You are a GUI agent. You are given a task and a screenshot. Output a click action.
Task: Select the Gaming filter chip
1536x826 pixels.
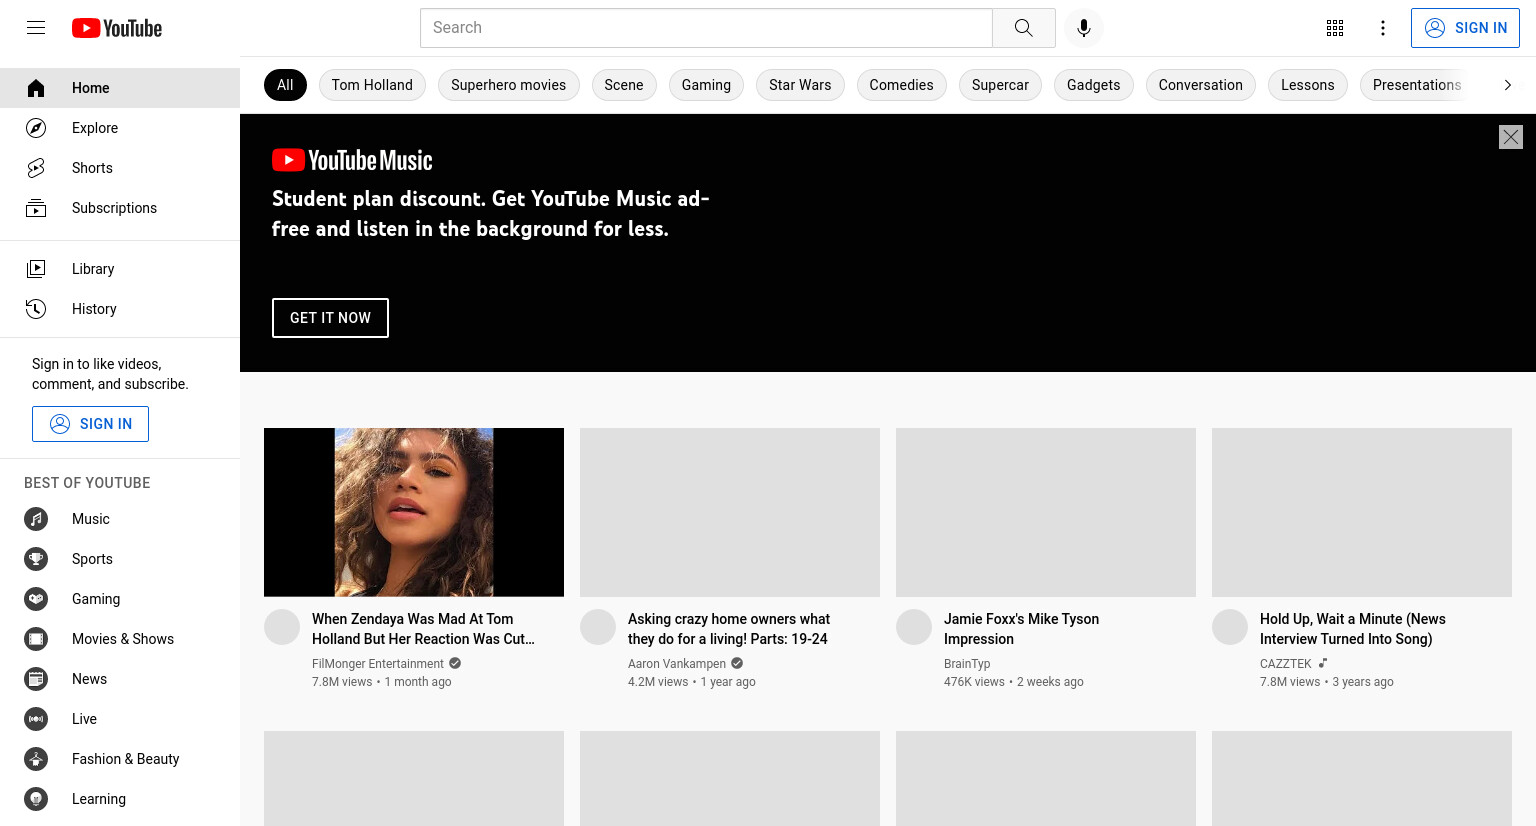[x=706, y=85]
